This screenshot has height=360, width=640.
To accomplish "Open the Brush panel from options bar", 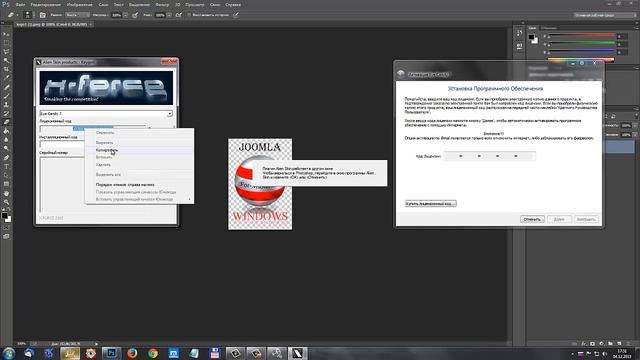I will point(42,15).
